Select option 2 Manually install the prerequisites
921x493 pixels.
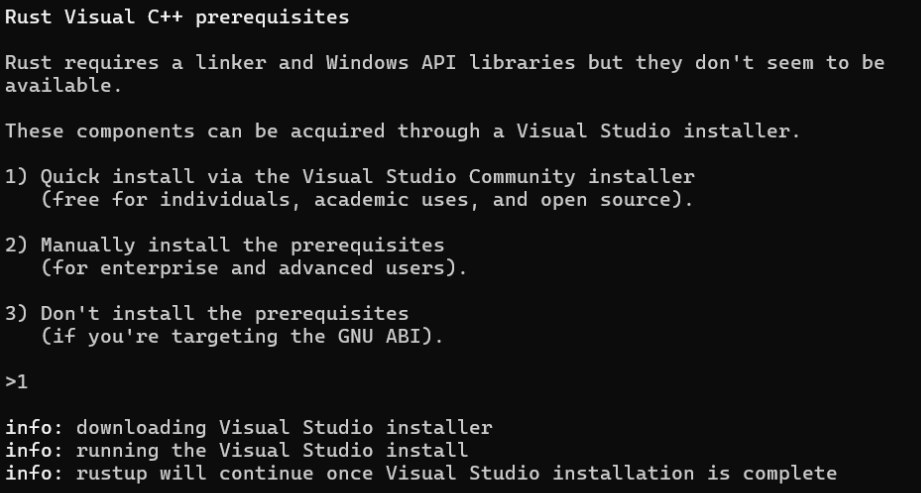(224, 245)
